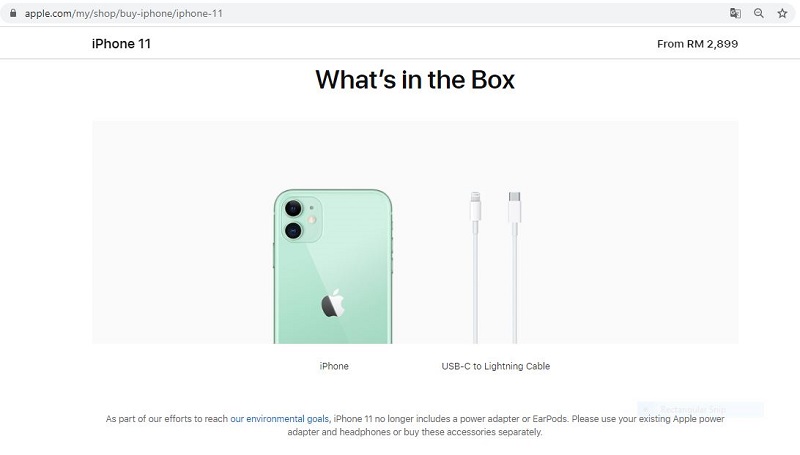Click the 'USB-C to Lightning Cable' caption
Screen dimensions: 800x455
[495, 366]
